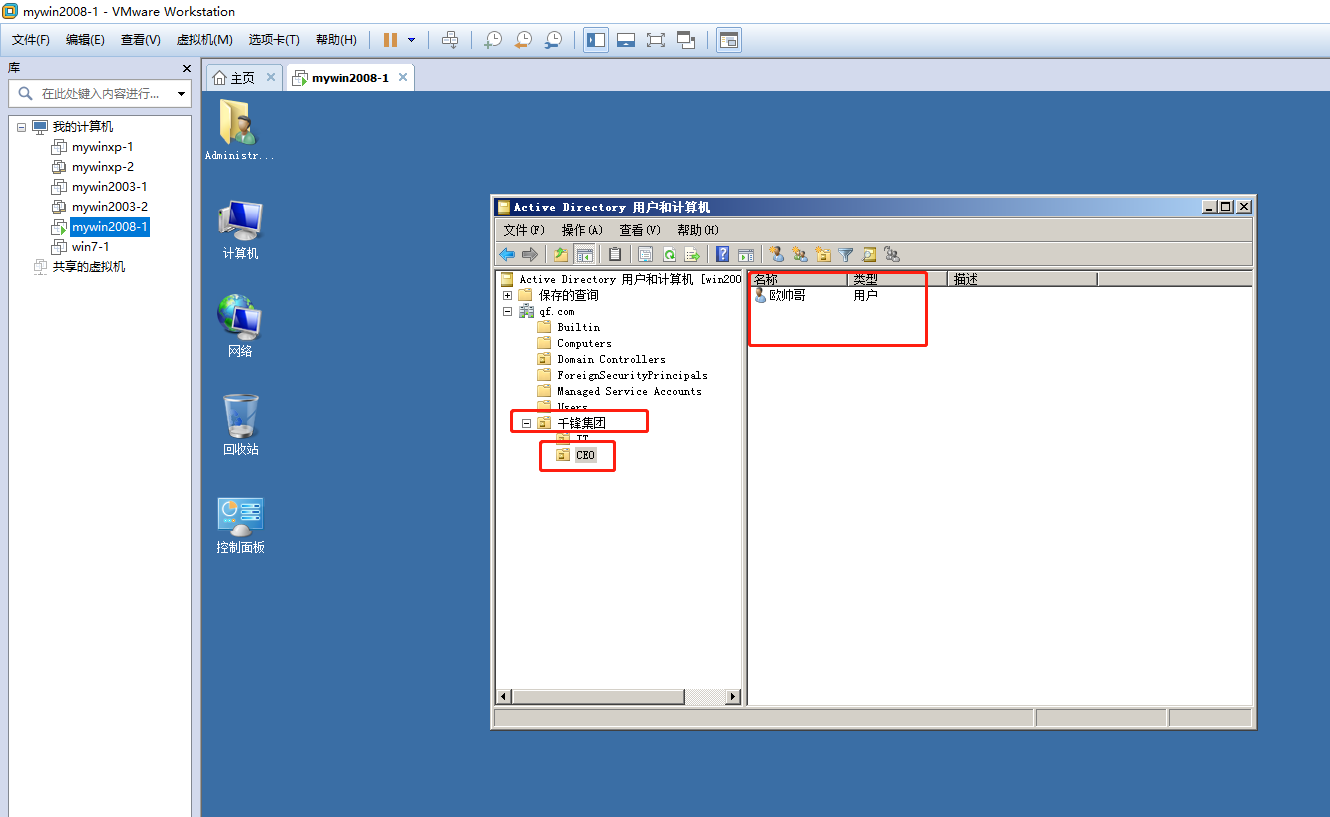Export list from AD toolbar
The height and width of the screenshot is (817, 1330).
pyautogui.click(x=691, y=254)
